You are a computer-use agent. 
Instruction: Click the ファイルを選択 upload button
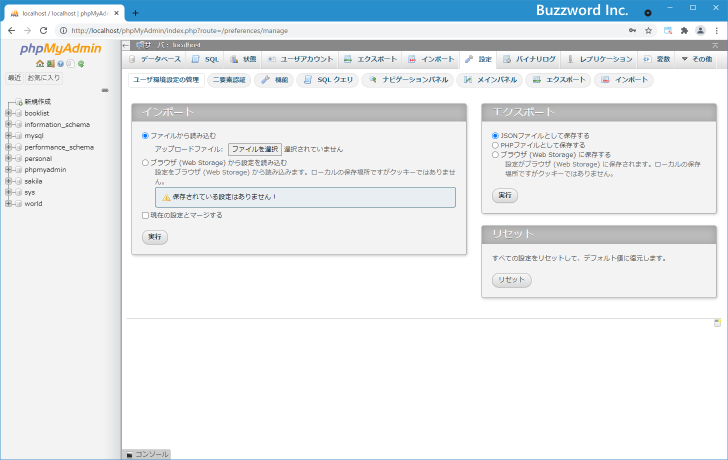point(255,148)
